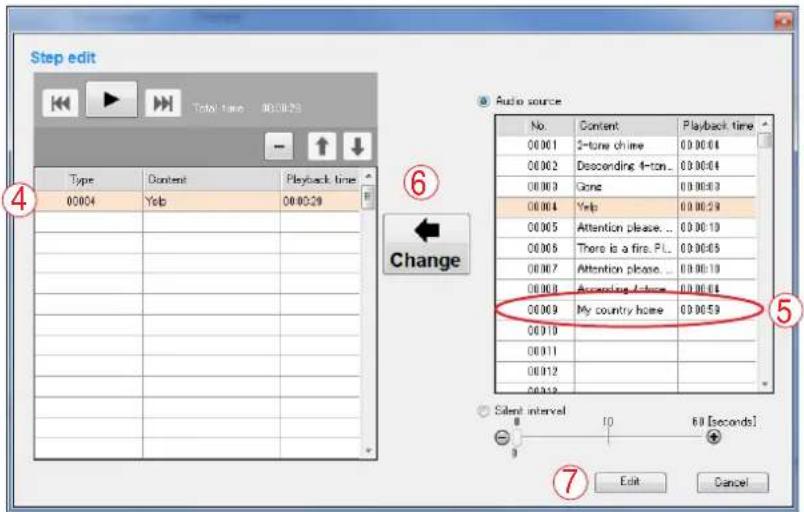This screenshot has width=804, height=512.
Task: Remove step with the minus button
Action: pos(279,146)
